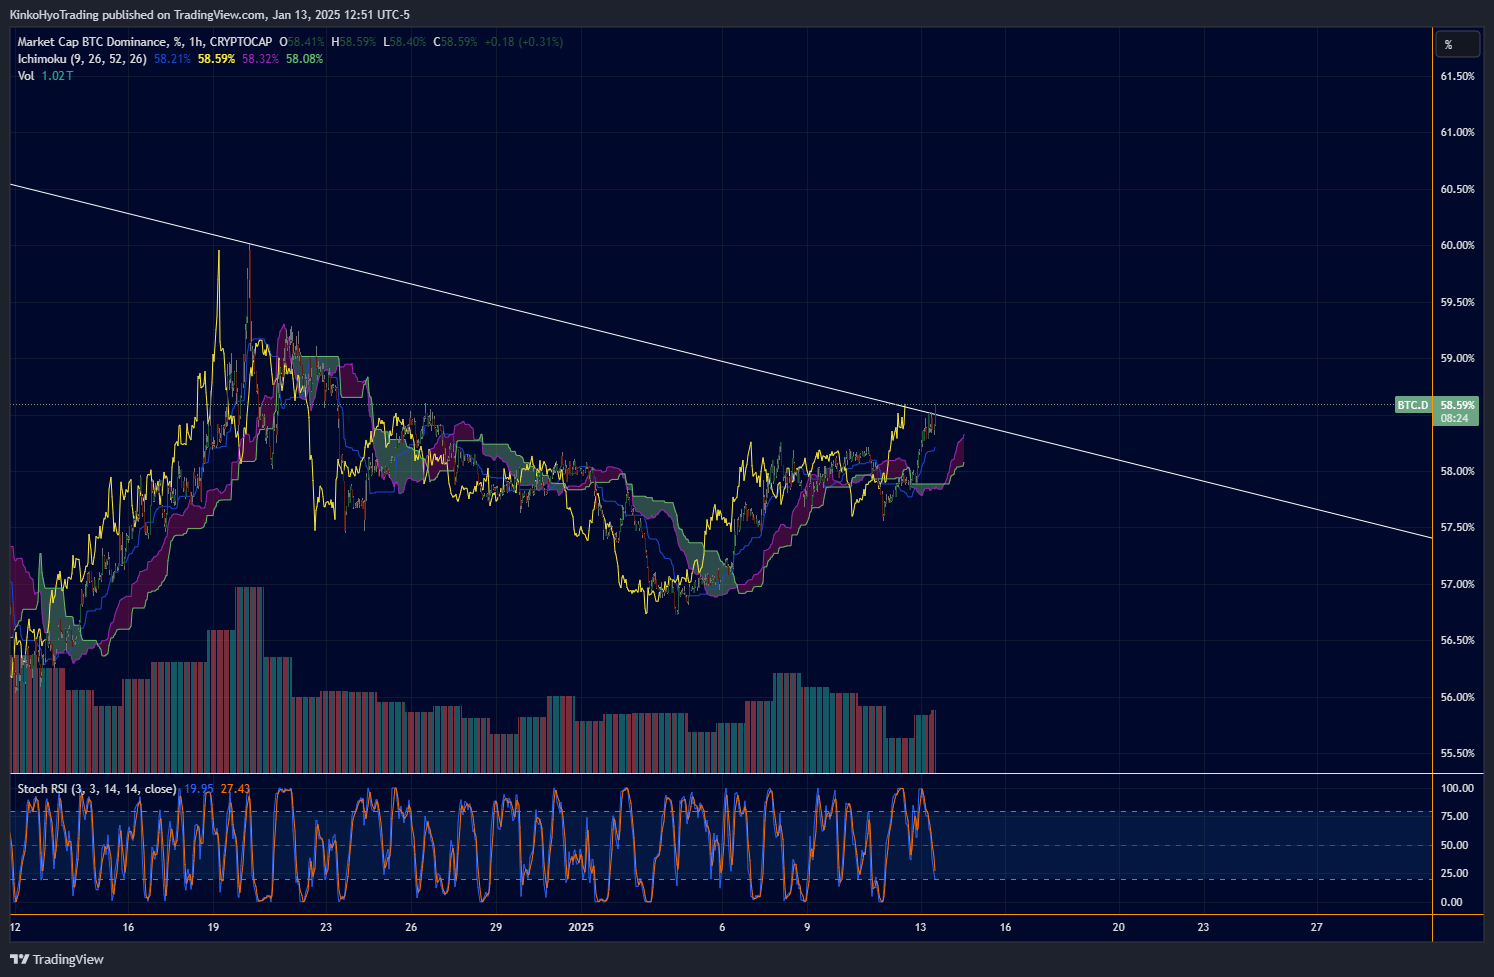Click the Ichimoku green value 58.08%
This screenshot has width=1494, height=977.
[305, 59]
